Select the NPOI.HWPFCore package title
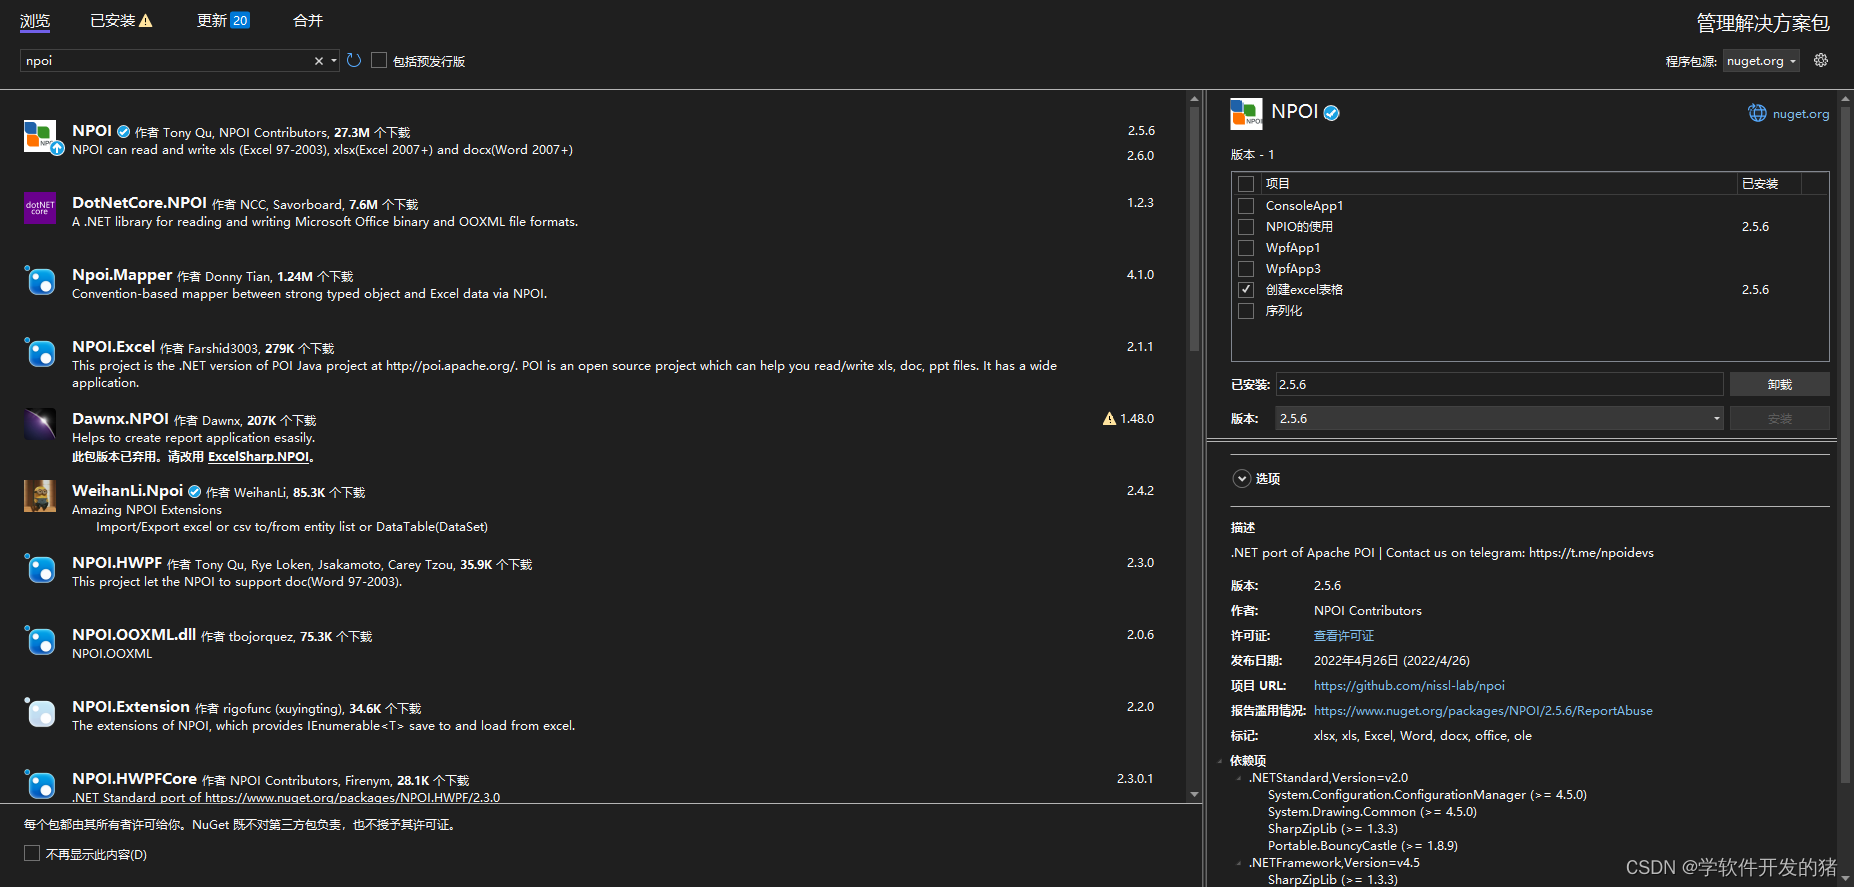 [x=134, y=779]
